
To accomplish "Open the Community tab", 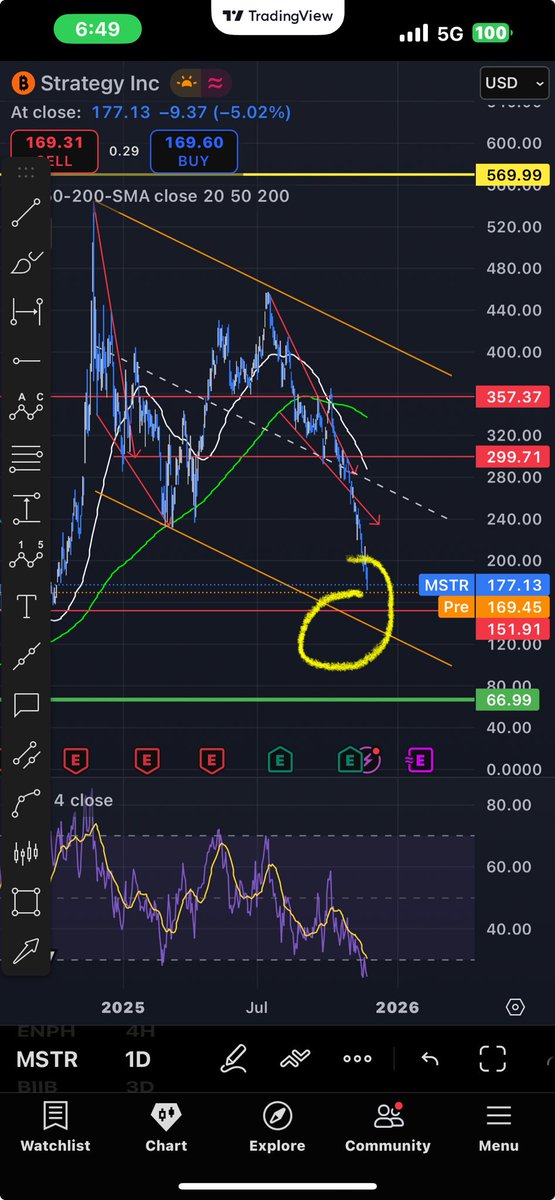I will pos(388,1127).
